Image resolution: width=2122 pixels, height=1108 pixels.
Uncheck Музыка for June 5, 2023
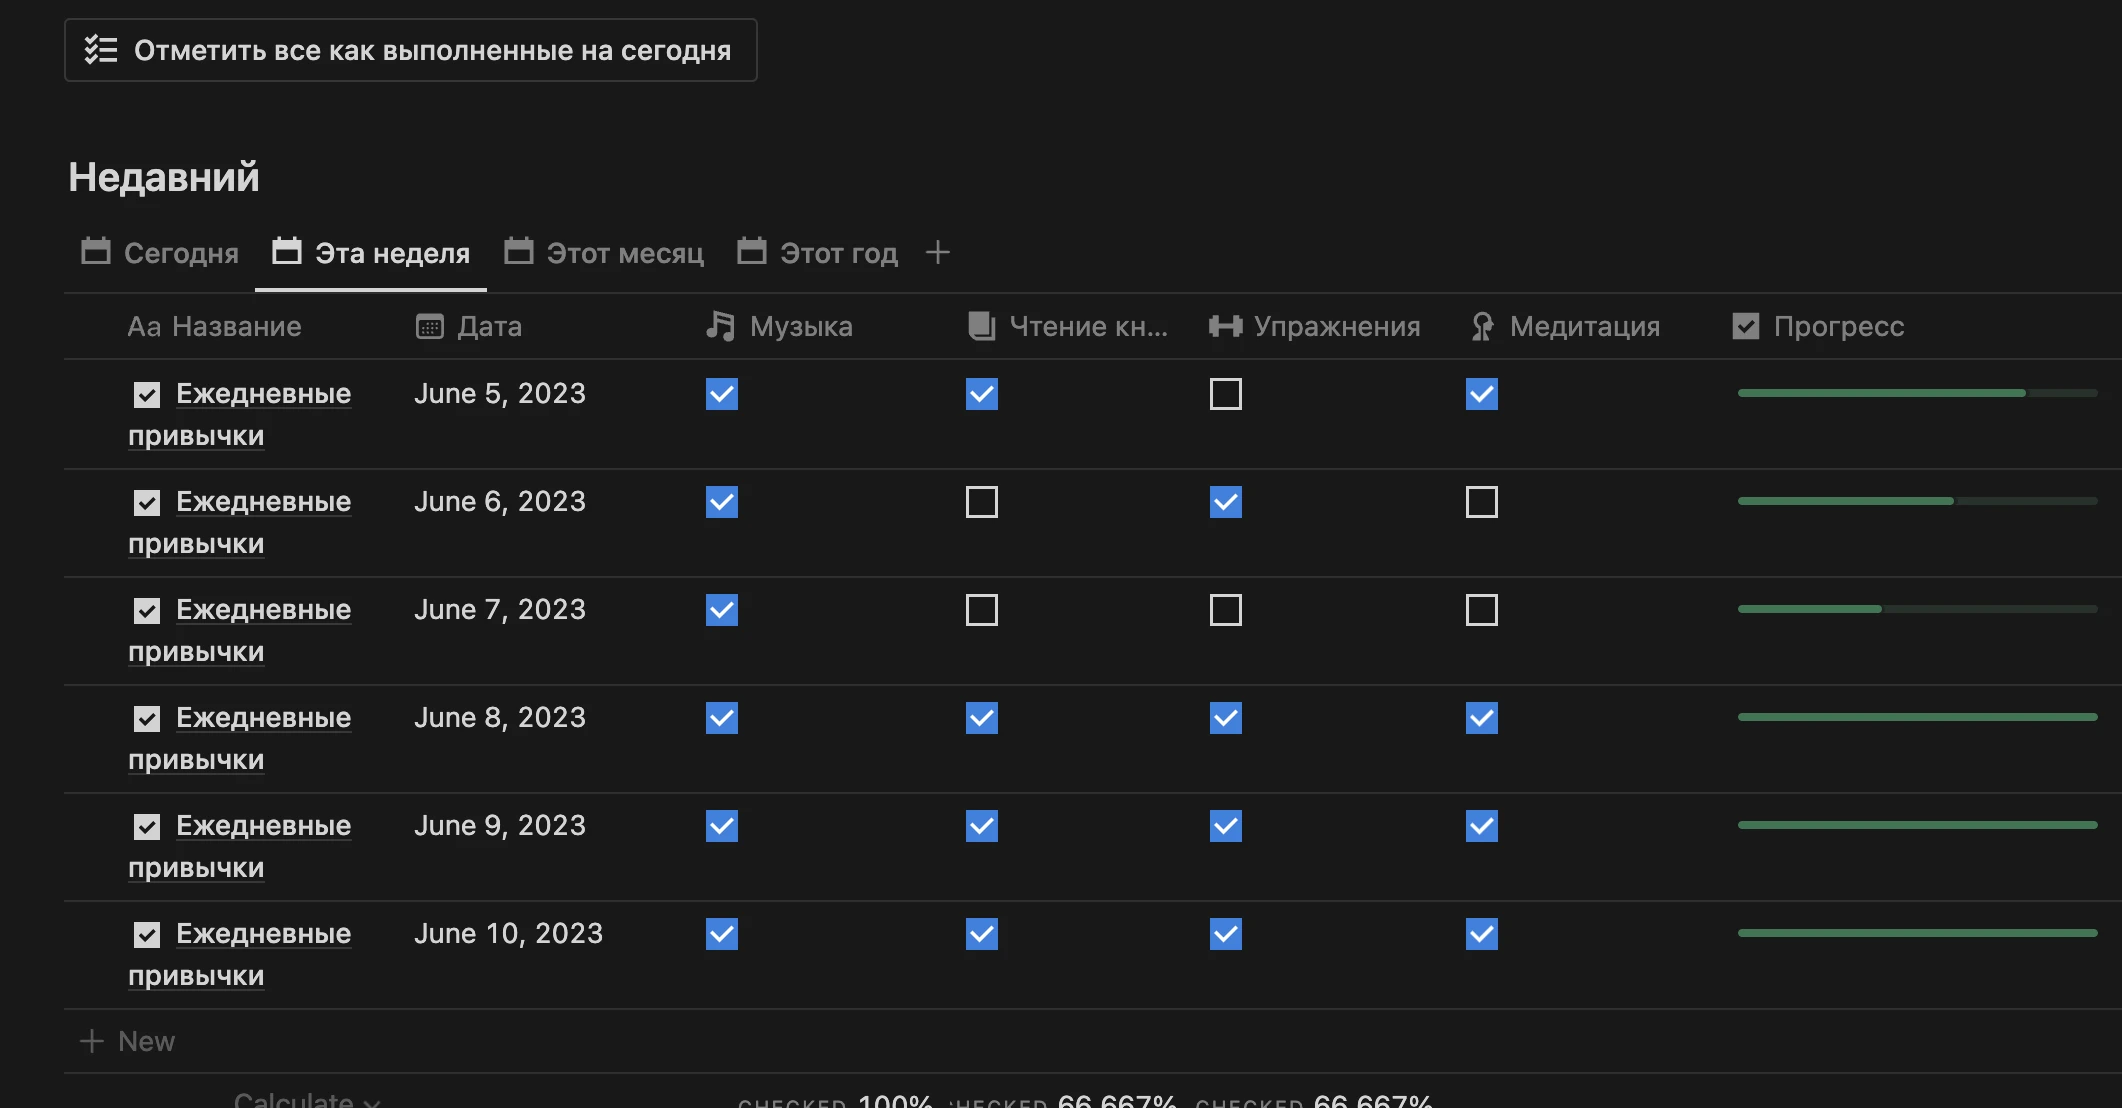coord(722,394)
